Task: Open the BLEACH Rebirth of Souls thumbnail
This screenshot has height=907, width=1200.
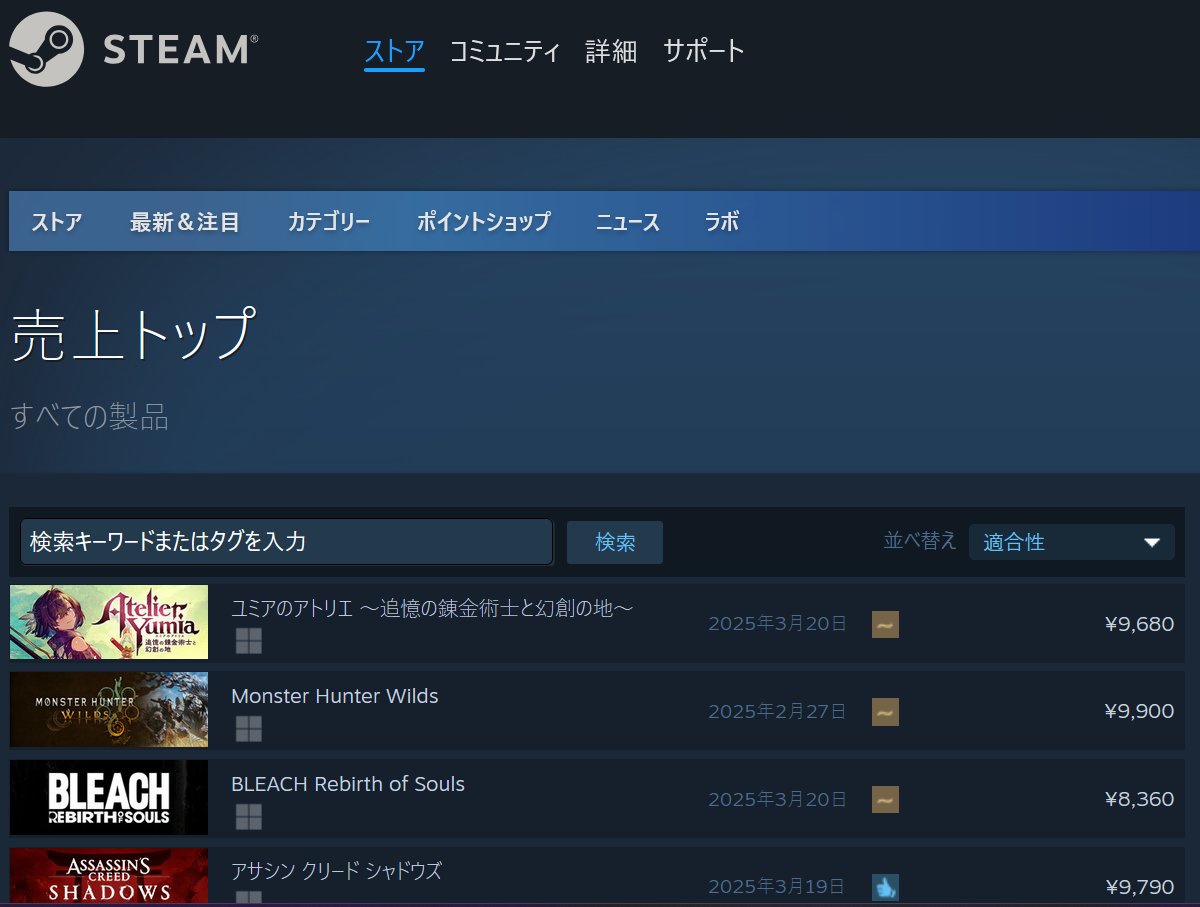Action: pos(109,797)
